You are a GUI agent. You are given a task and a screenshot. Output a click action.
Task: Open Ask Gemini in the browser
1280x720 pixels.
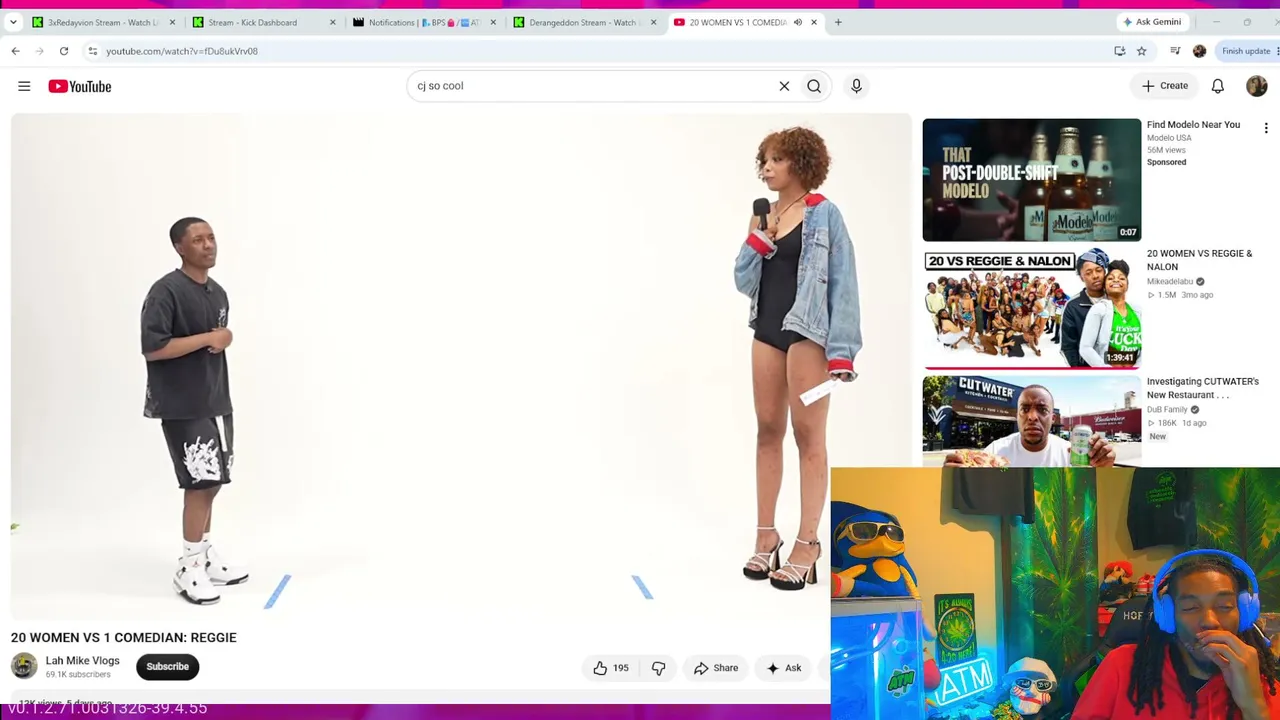tap(1152, 22)
